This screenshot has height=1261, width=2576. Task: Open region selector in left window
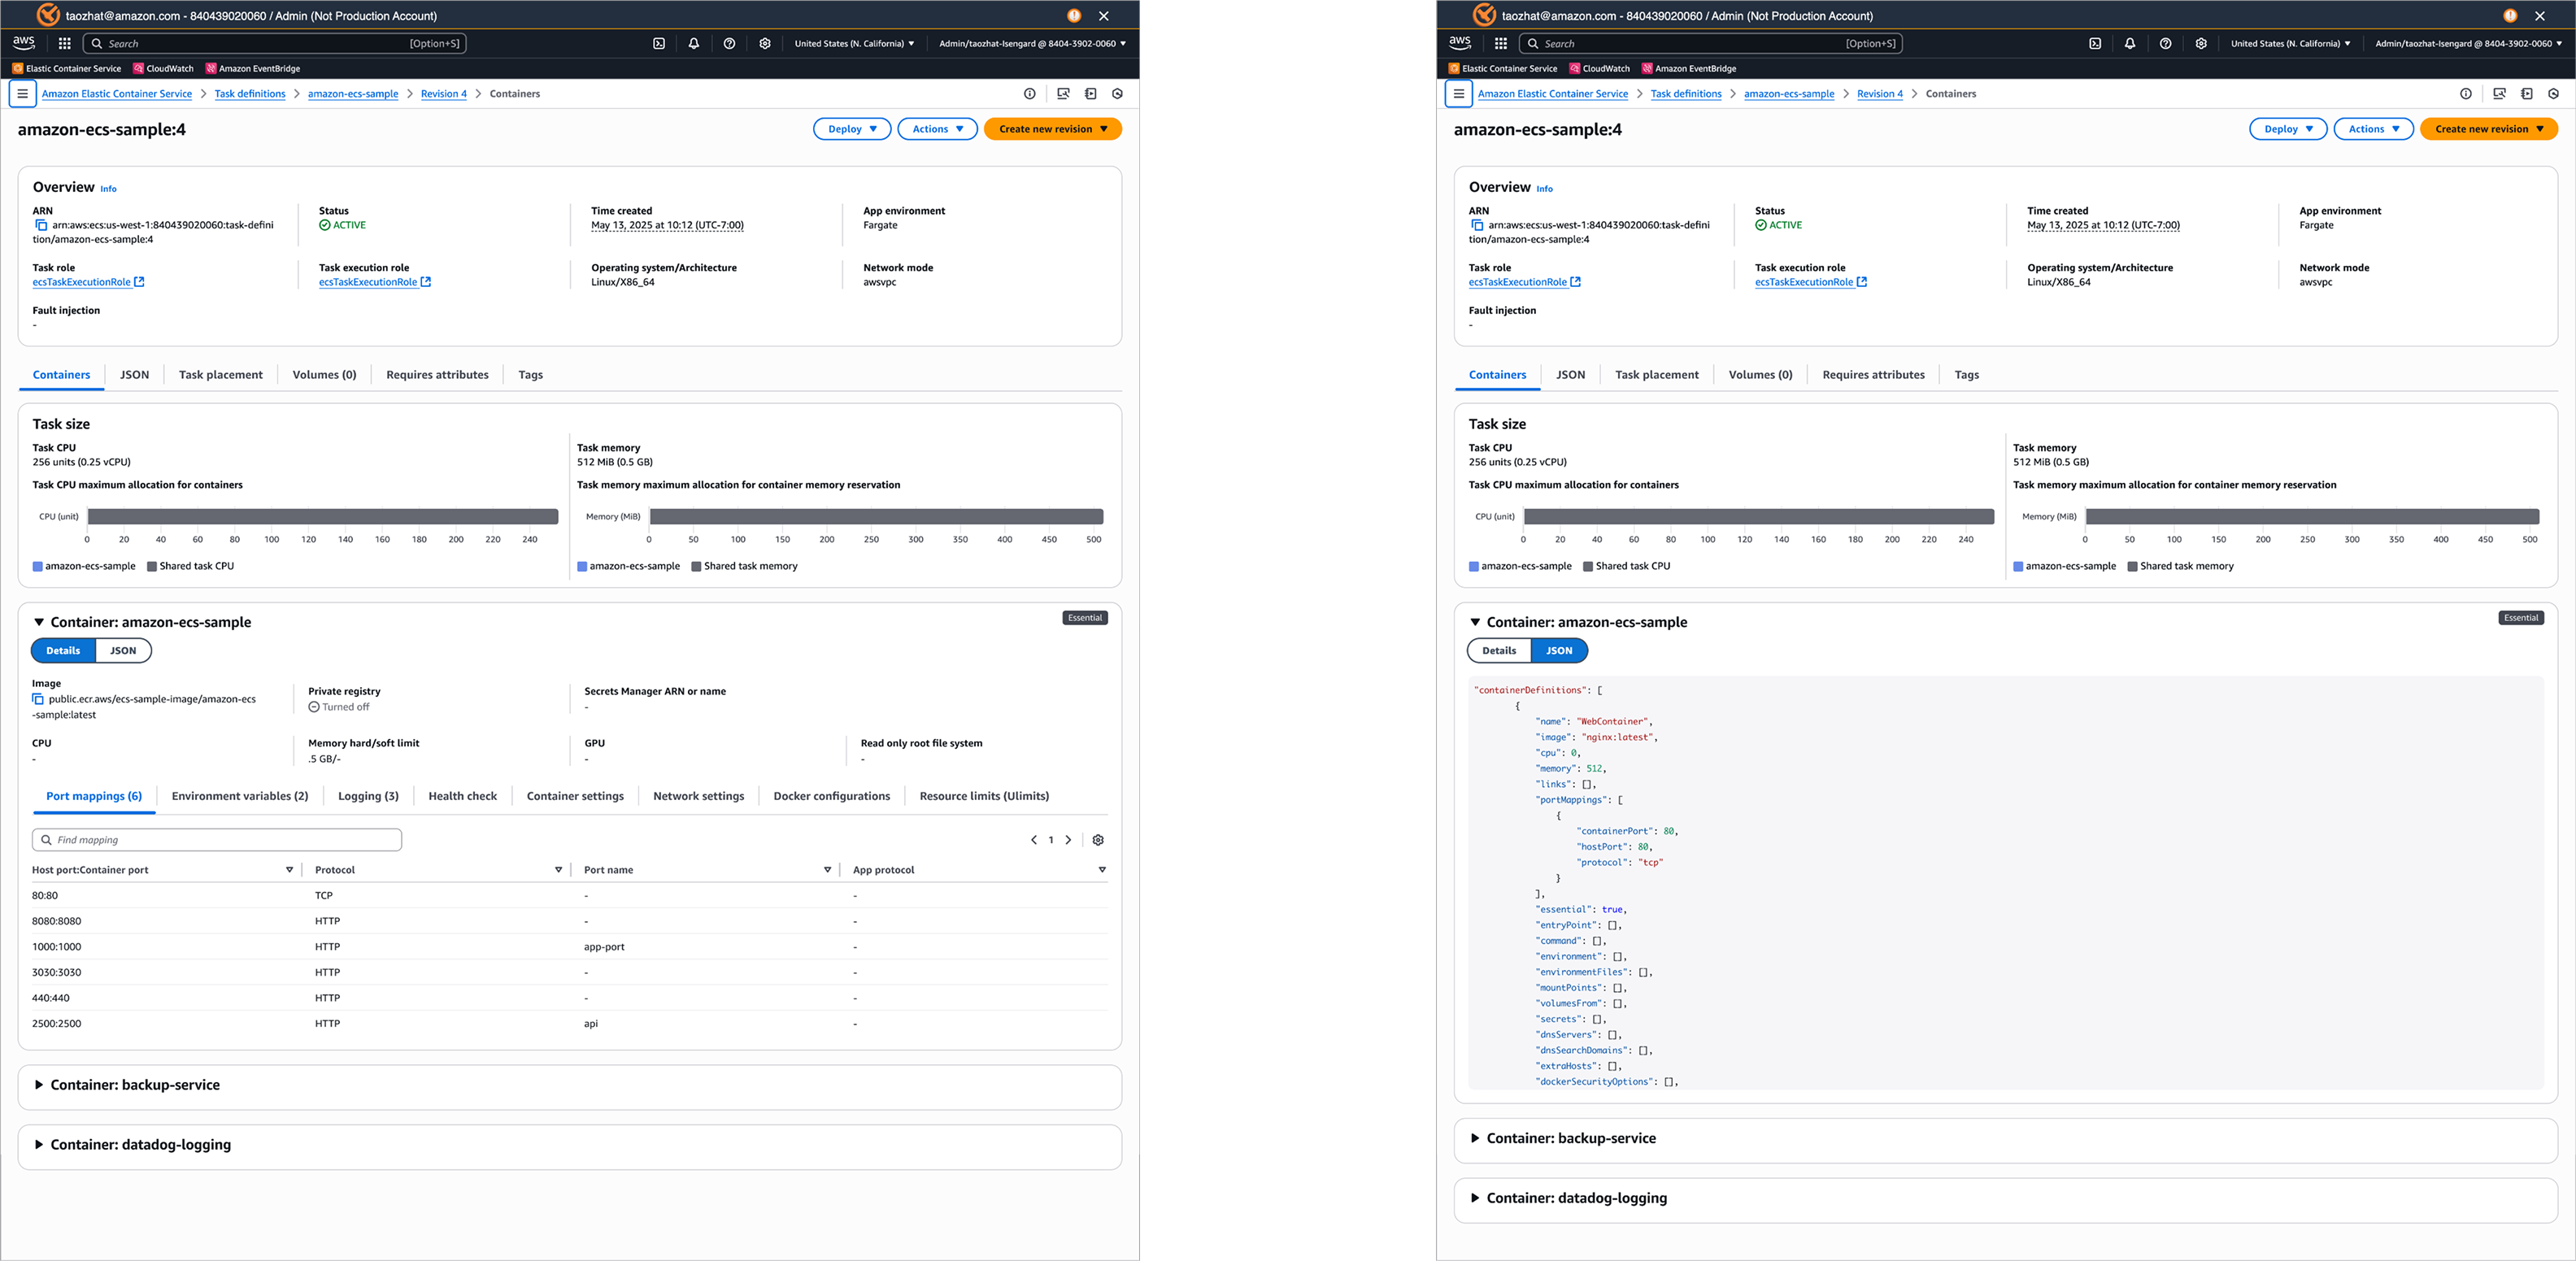854,44
